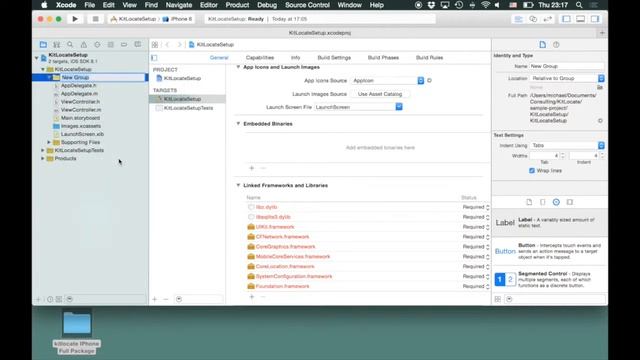Show the Standard editor

518,19
